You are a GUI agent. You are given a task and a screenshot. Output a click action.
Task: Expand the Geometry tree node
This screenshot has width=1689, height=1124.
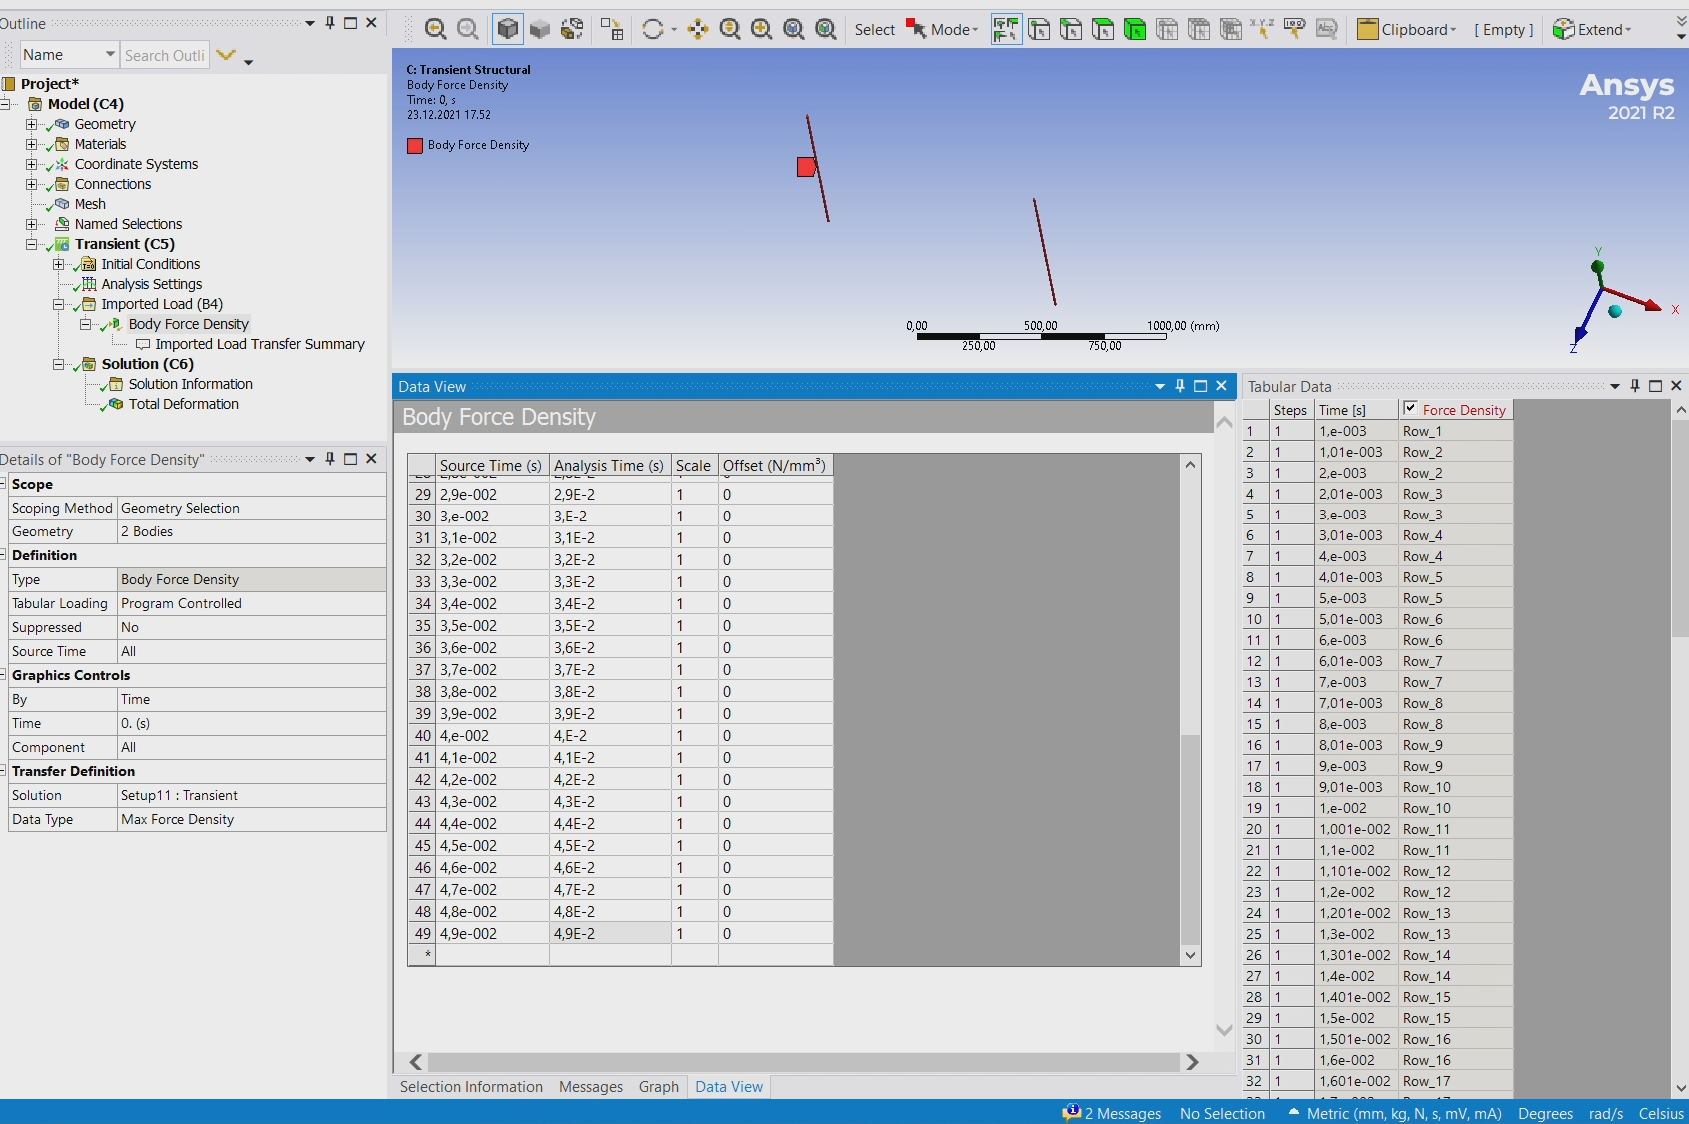coord(32,124)
